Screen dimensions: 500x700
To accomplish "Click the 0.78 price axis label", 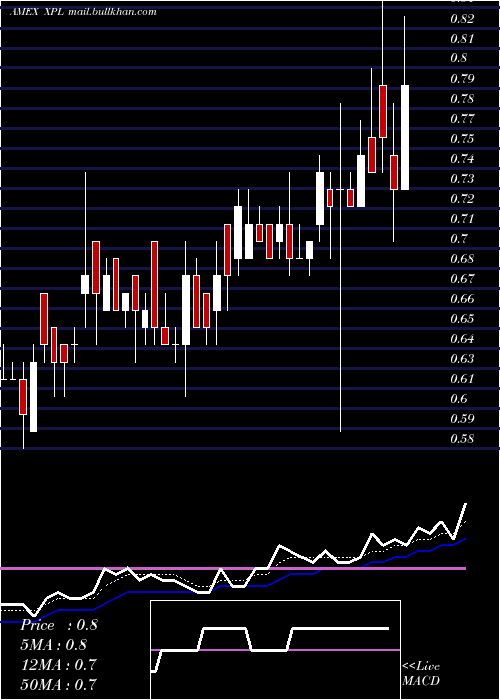I will pyautogui.click(x=462, y=98).
